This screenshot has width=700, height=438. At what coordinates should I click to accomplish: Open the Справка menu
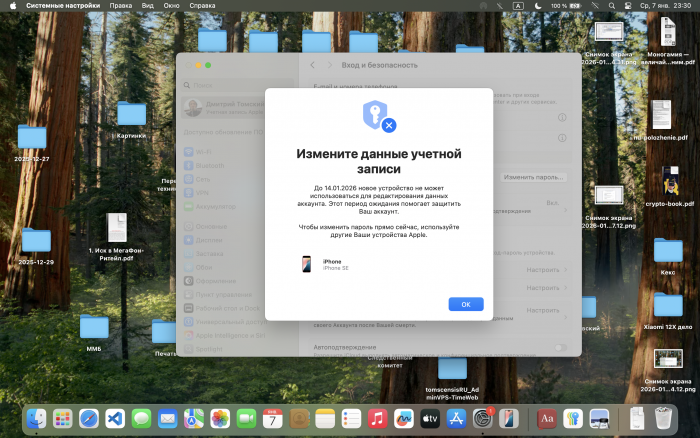pyautogui.click(x=202, y=6)
